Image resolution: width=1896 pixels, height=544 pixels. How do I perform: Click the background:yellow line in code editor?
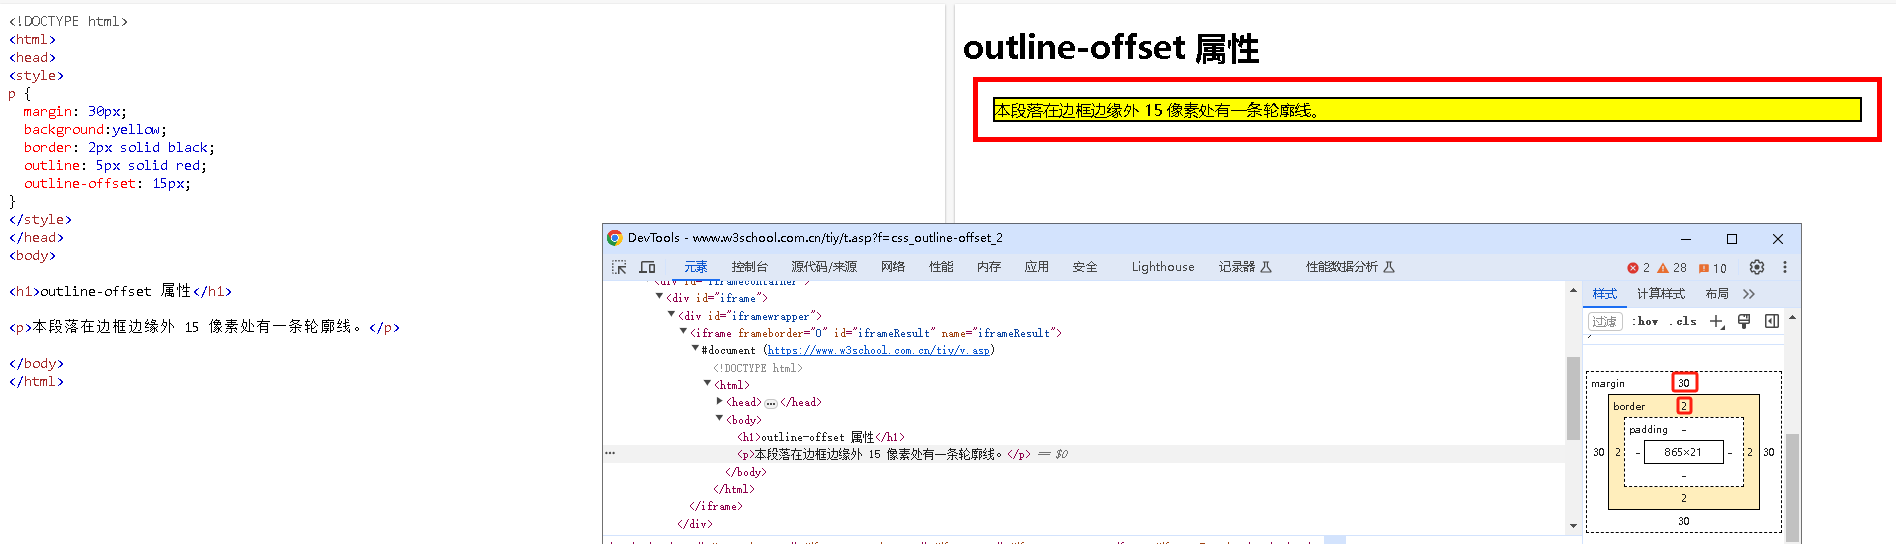[x=96, y=130]
